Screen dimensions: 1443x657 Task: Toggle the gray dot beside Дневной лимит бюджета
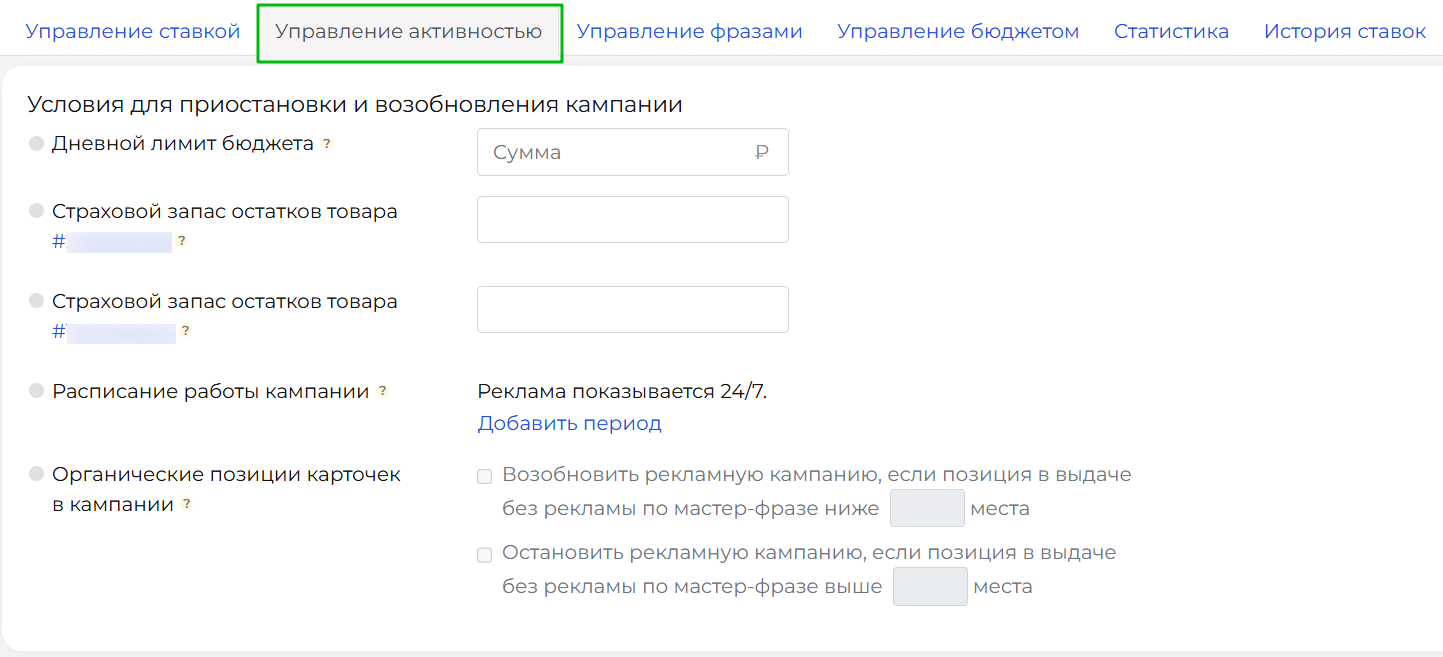(37, 144)
